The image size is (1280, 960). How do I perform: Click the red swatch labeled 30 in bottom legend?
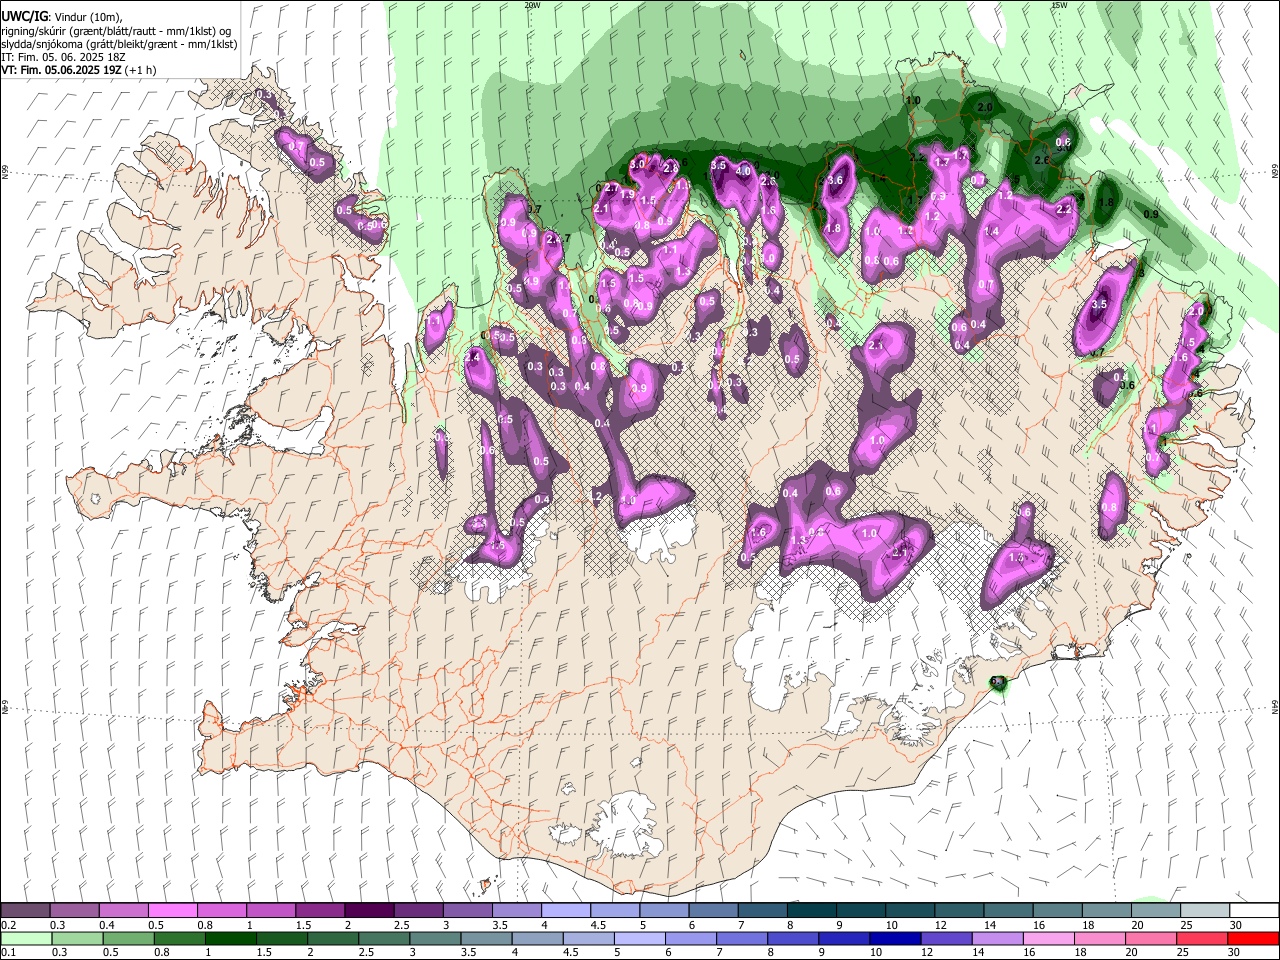(x=1253, y=938)
